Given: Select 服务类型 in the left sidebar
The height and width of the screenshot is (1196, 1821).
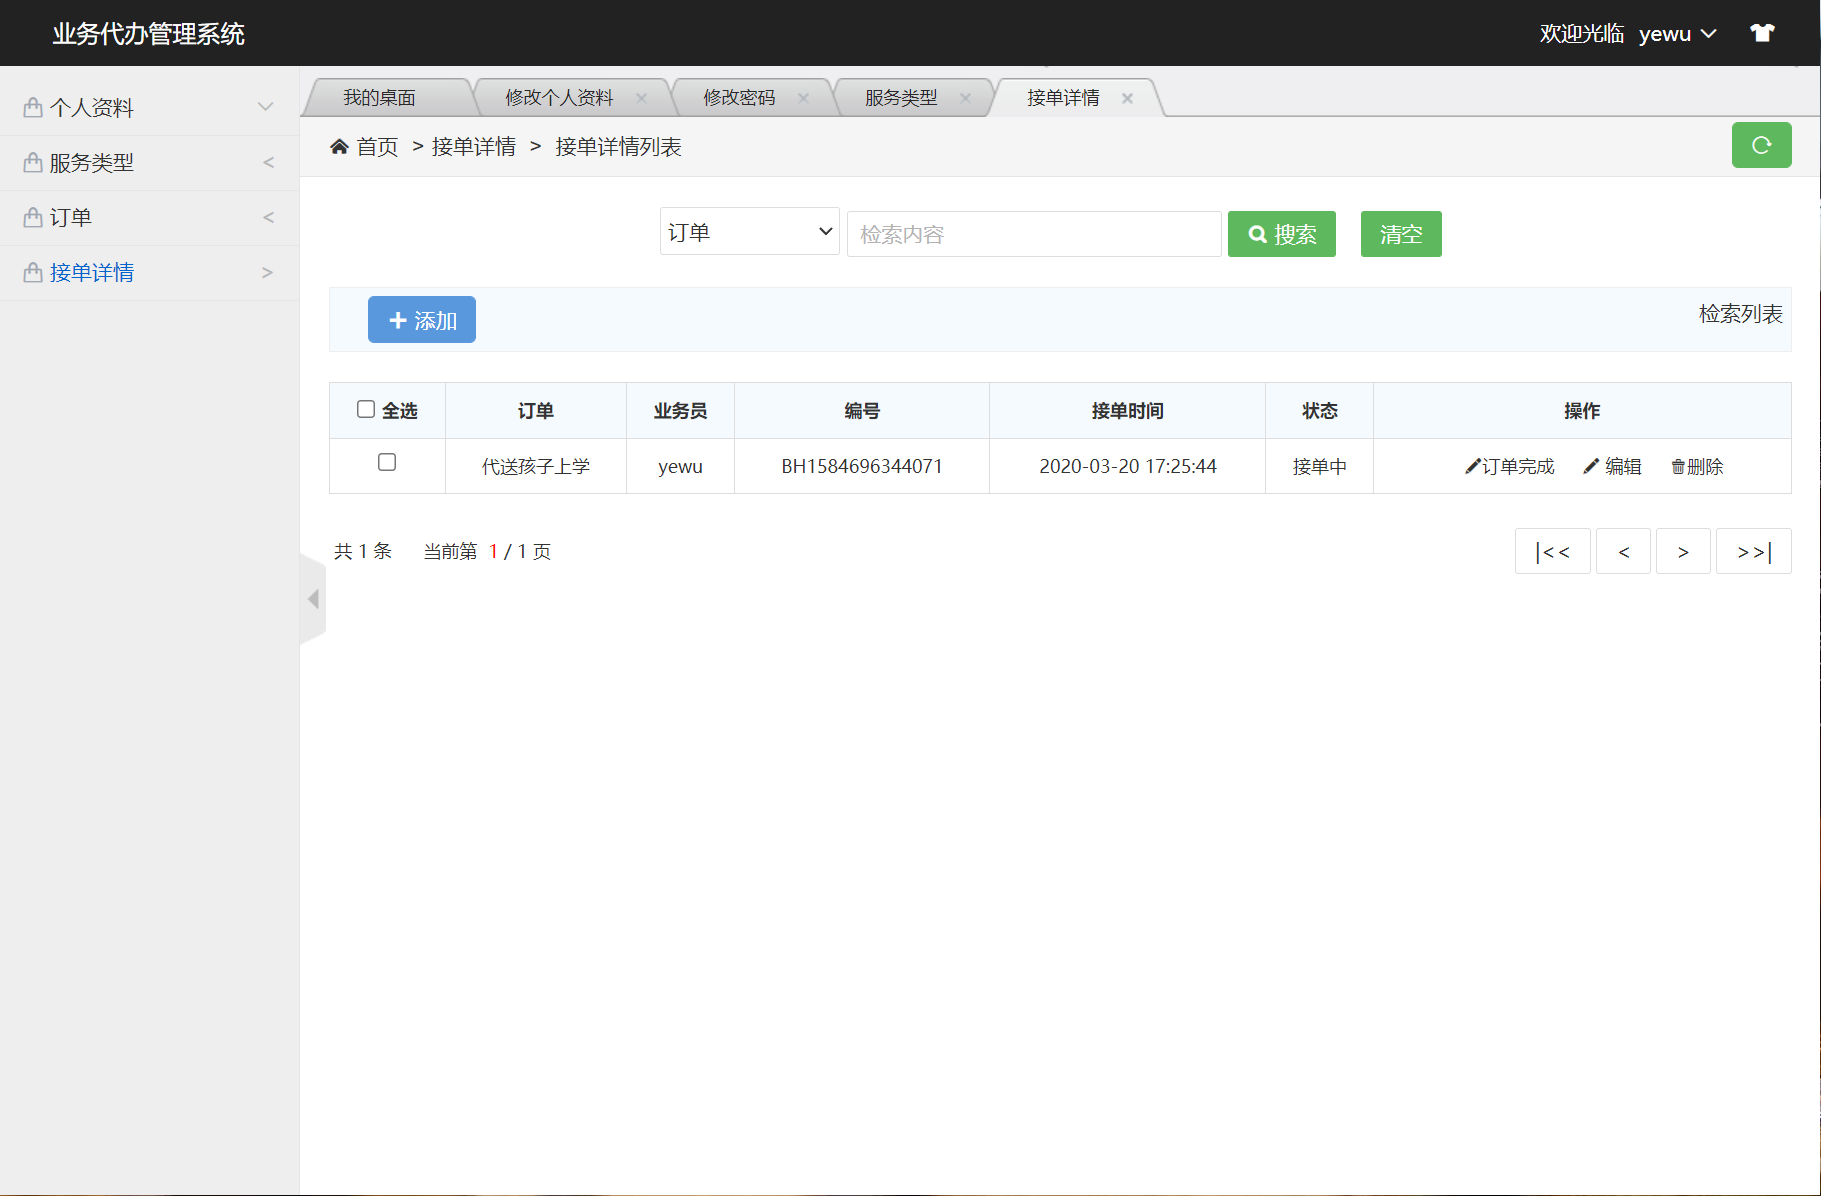Looking at the screenshot, I should pyautogui.click(x=93, y=162).
